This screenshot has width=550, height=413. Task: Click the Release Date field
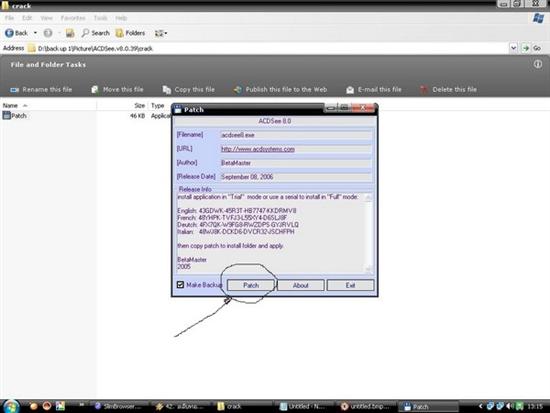295,177
